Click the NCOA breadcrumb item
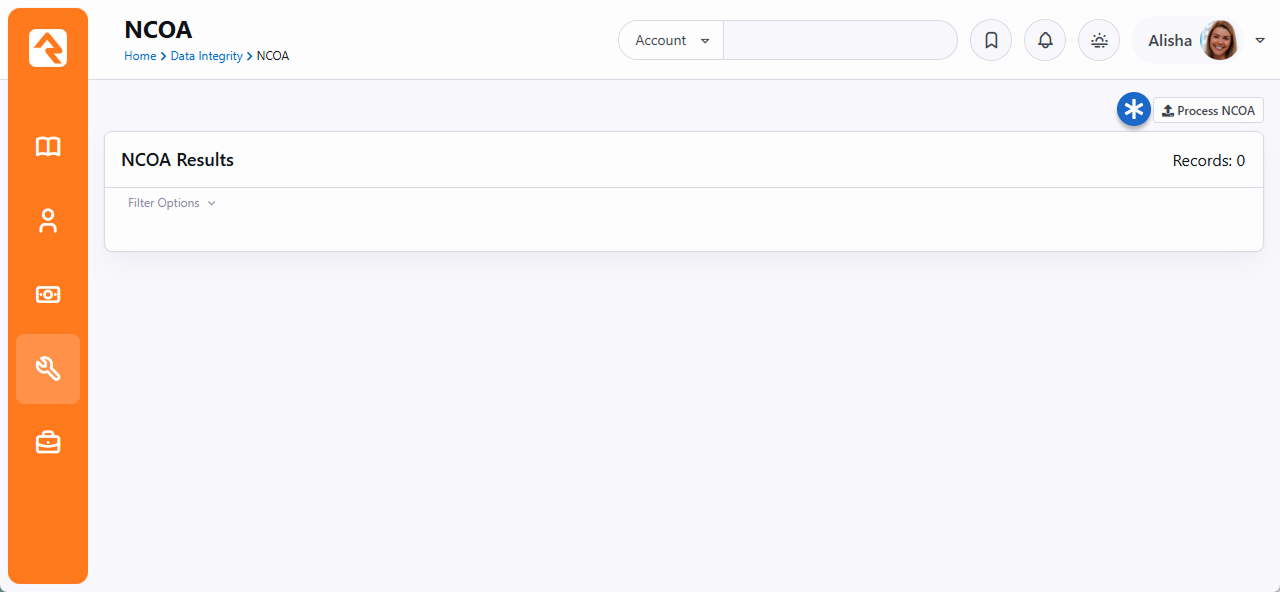Image resolution: width=1280 pixels, height=592 pixels. (x=273, y=56)
